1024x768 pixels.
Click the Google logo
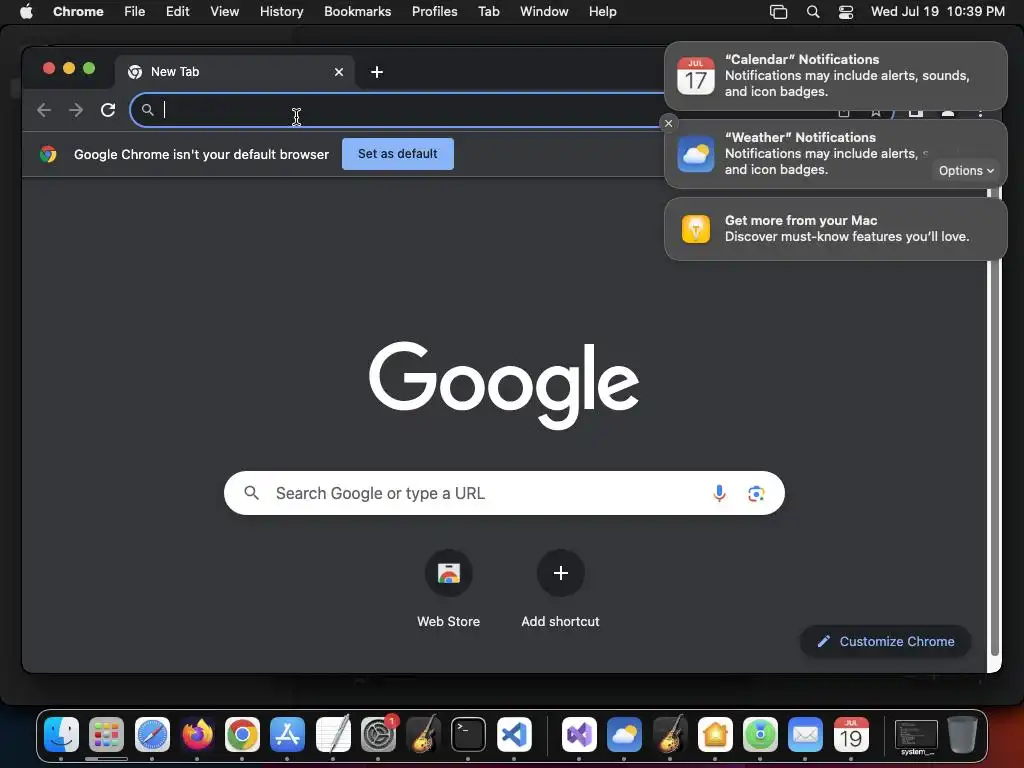coord(504,385)
